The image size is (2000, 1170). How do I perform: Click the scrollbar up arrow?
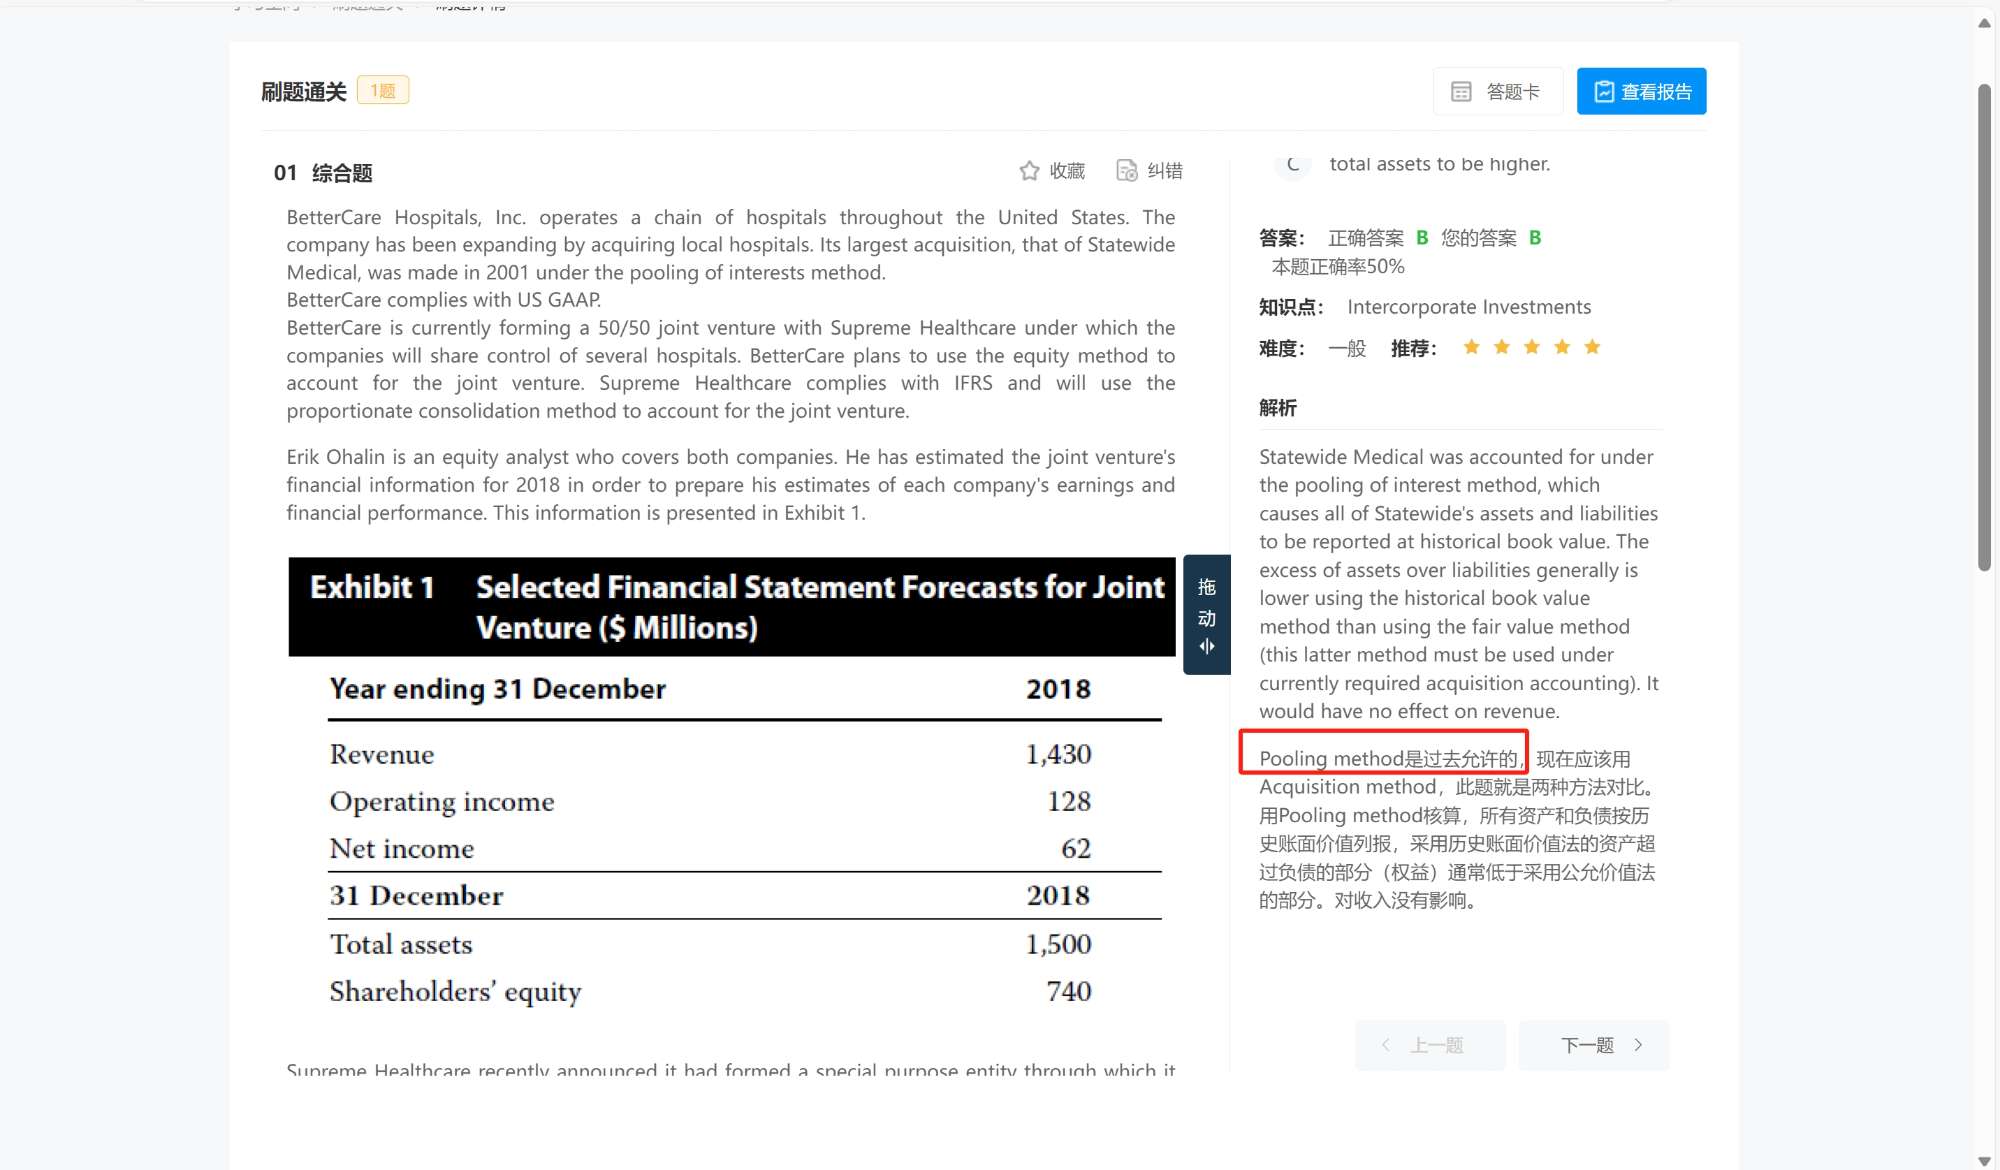pyautogui.click(x=1984, y=23)
